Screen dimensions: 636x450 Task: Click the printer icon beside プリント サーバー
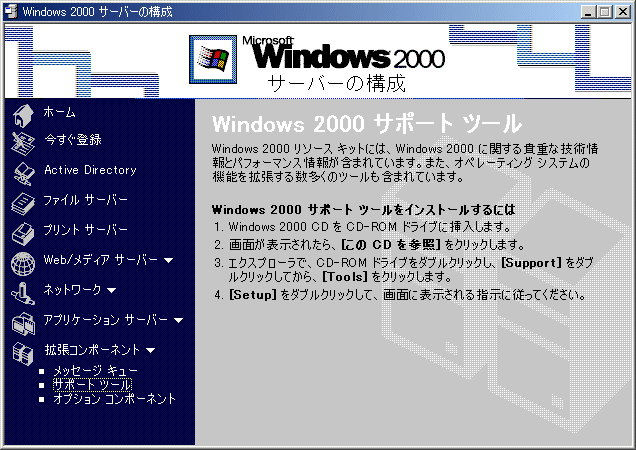coord(23,234)
